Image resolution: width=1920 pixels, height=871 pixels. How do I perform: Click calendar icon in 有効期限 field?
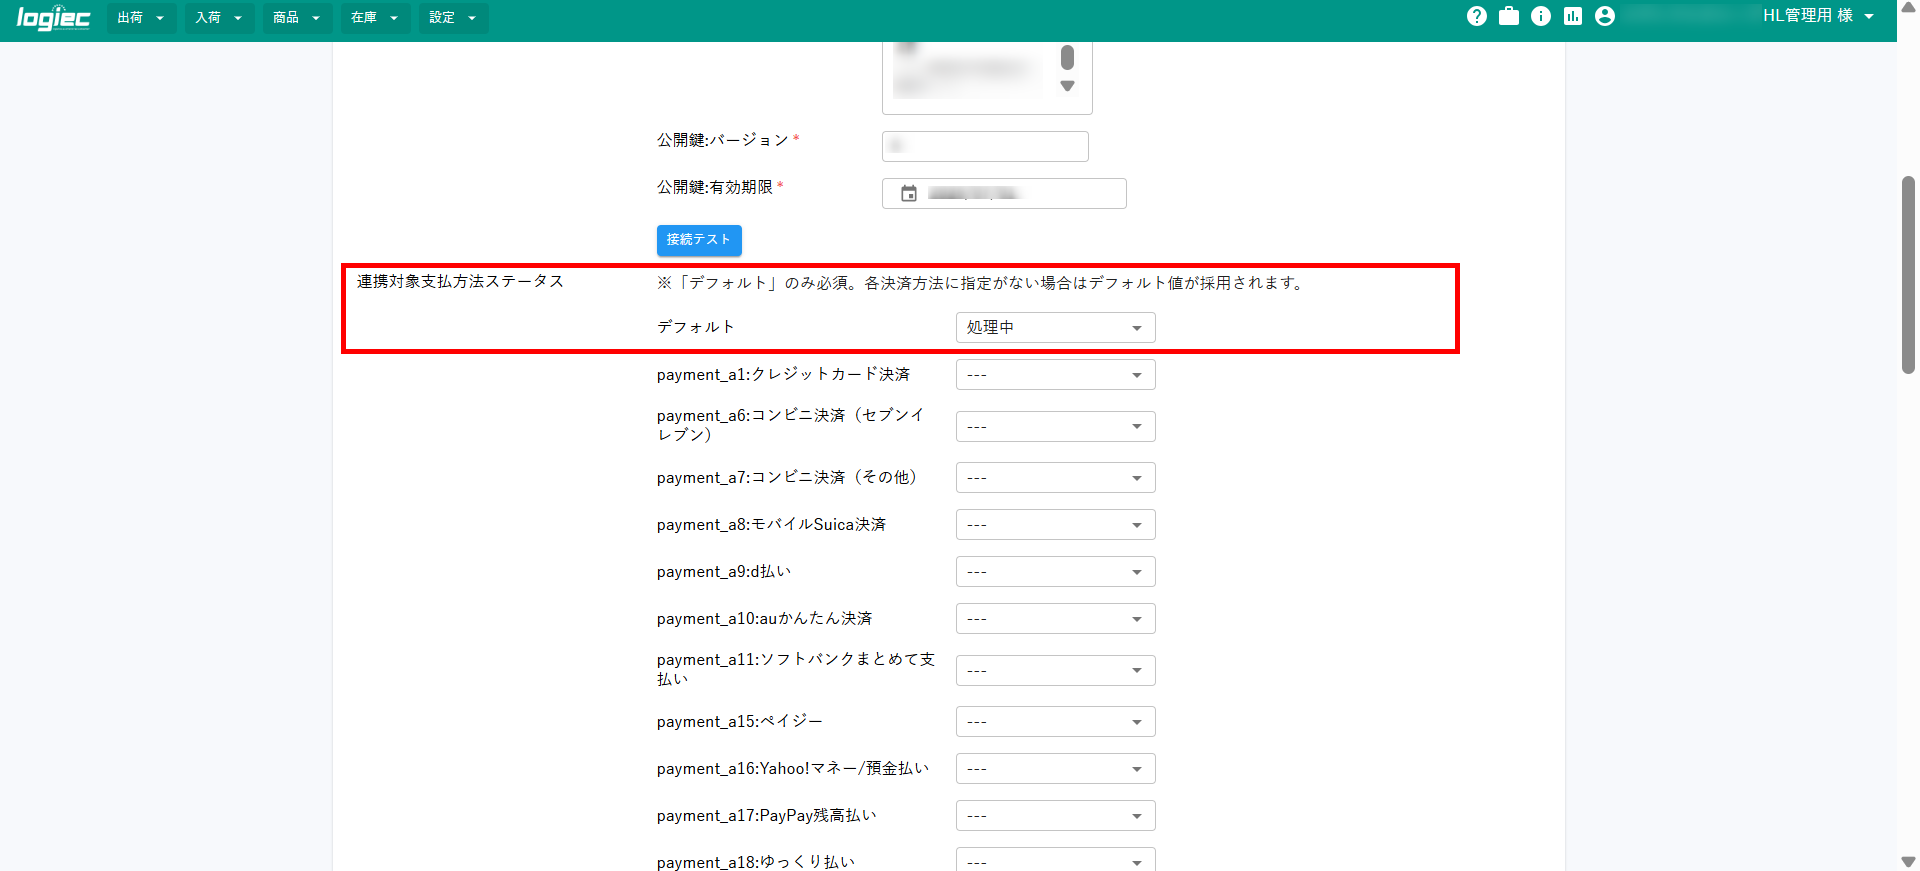pos(908,194)
